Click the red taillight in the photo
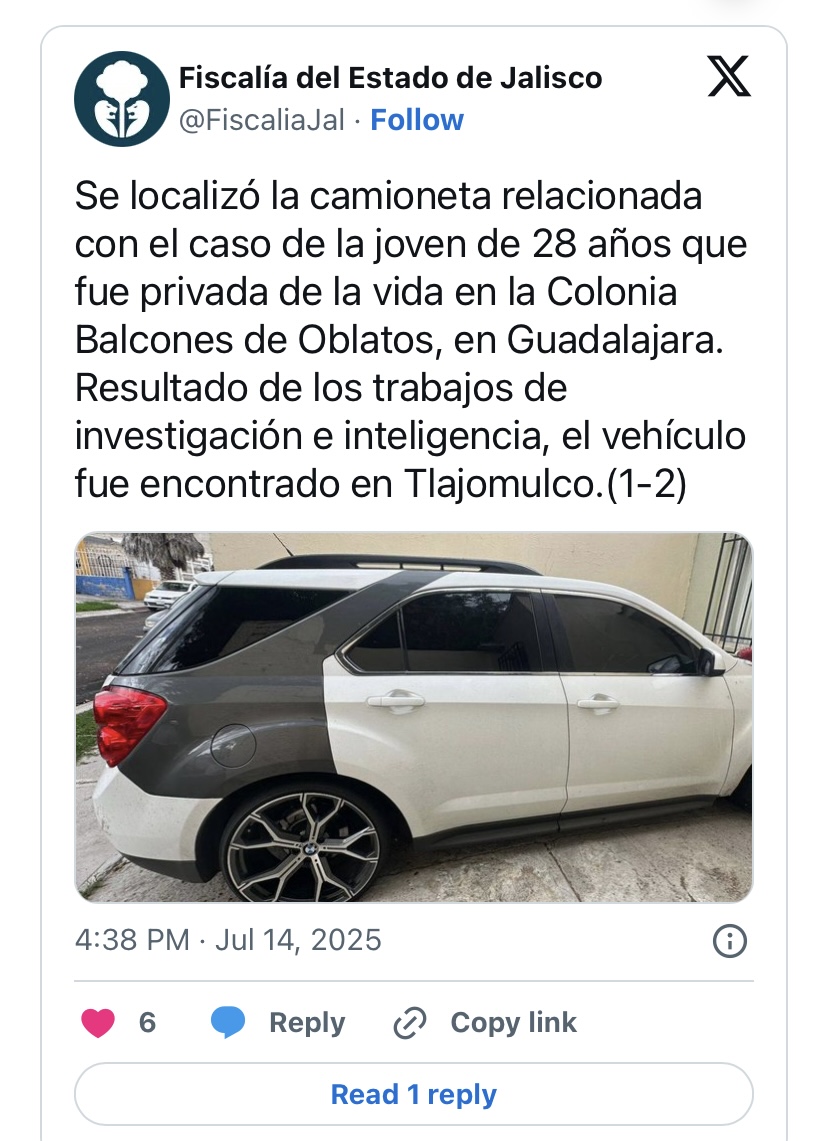Image resolution: width=828 pixels, height=1141 pixels. point(128,724)
